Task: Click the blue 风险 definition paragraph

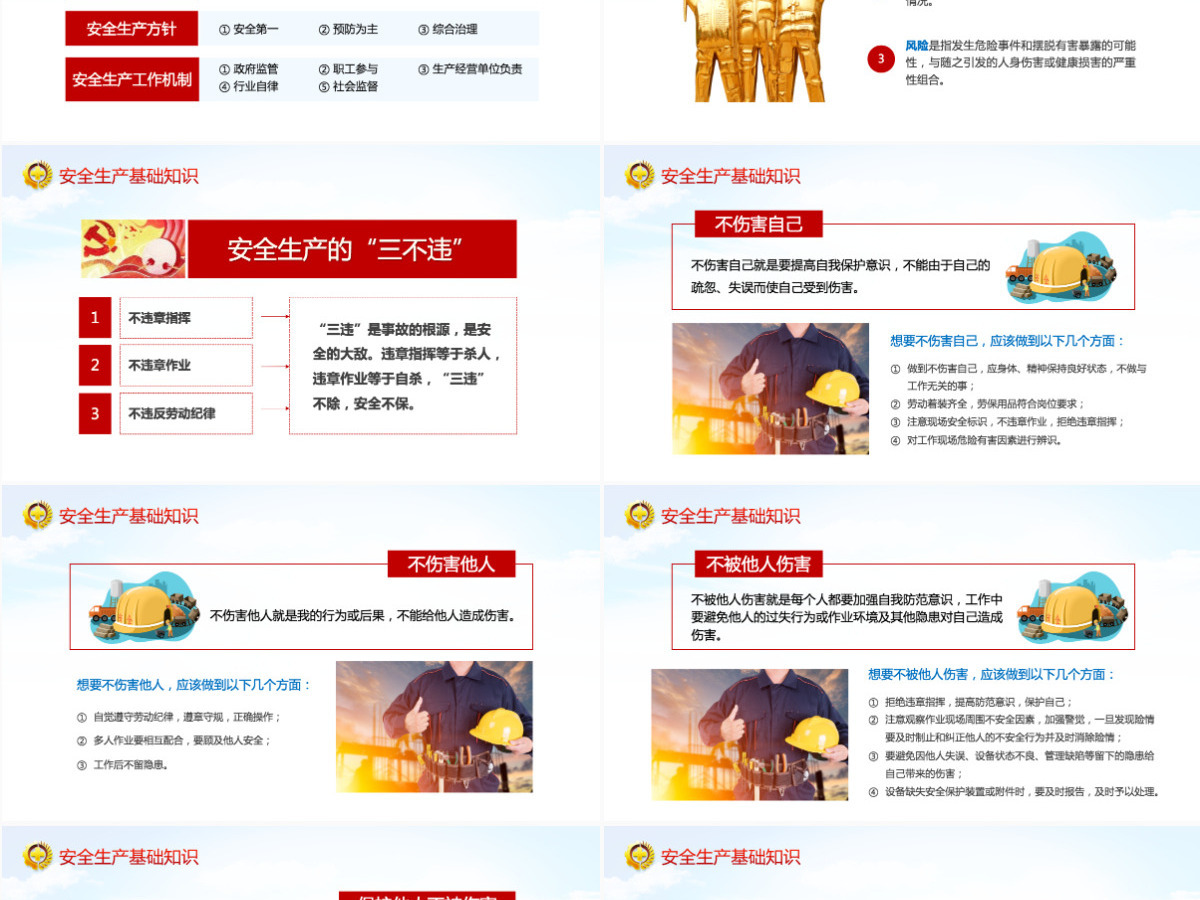Action: [1021, 62]
